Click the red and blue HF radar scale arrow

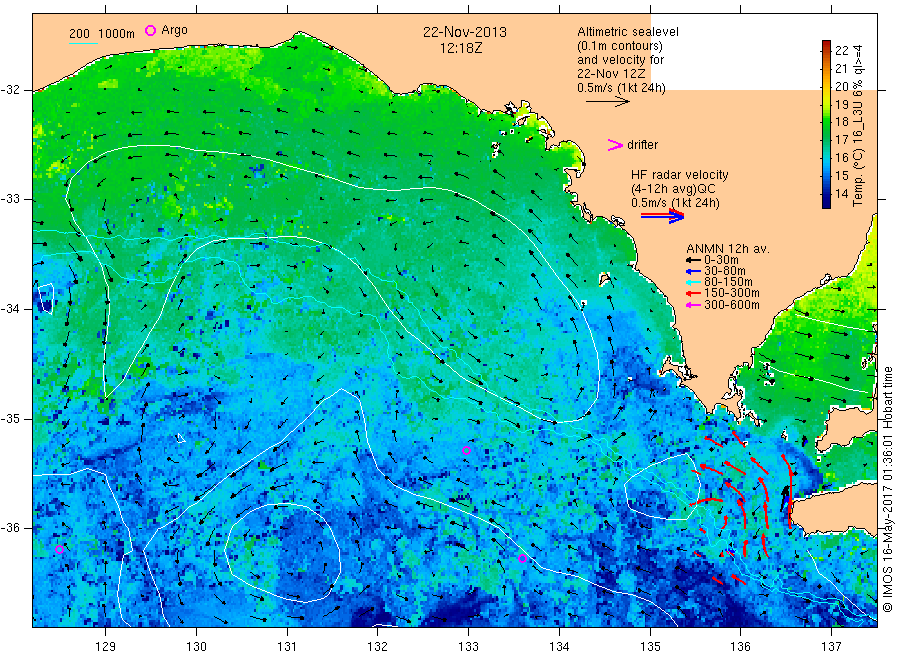point(662,216)
